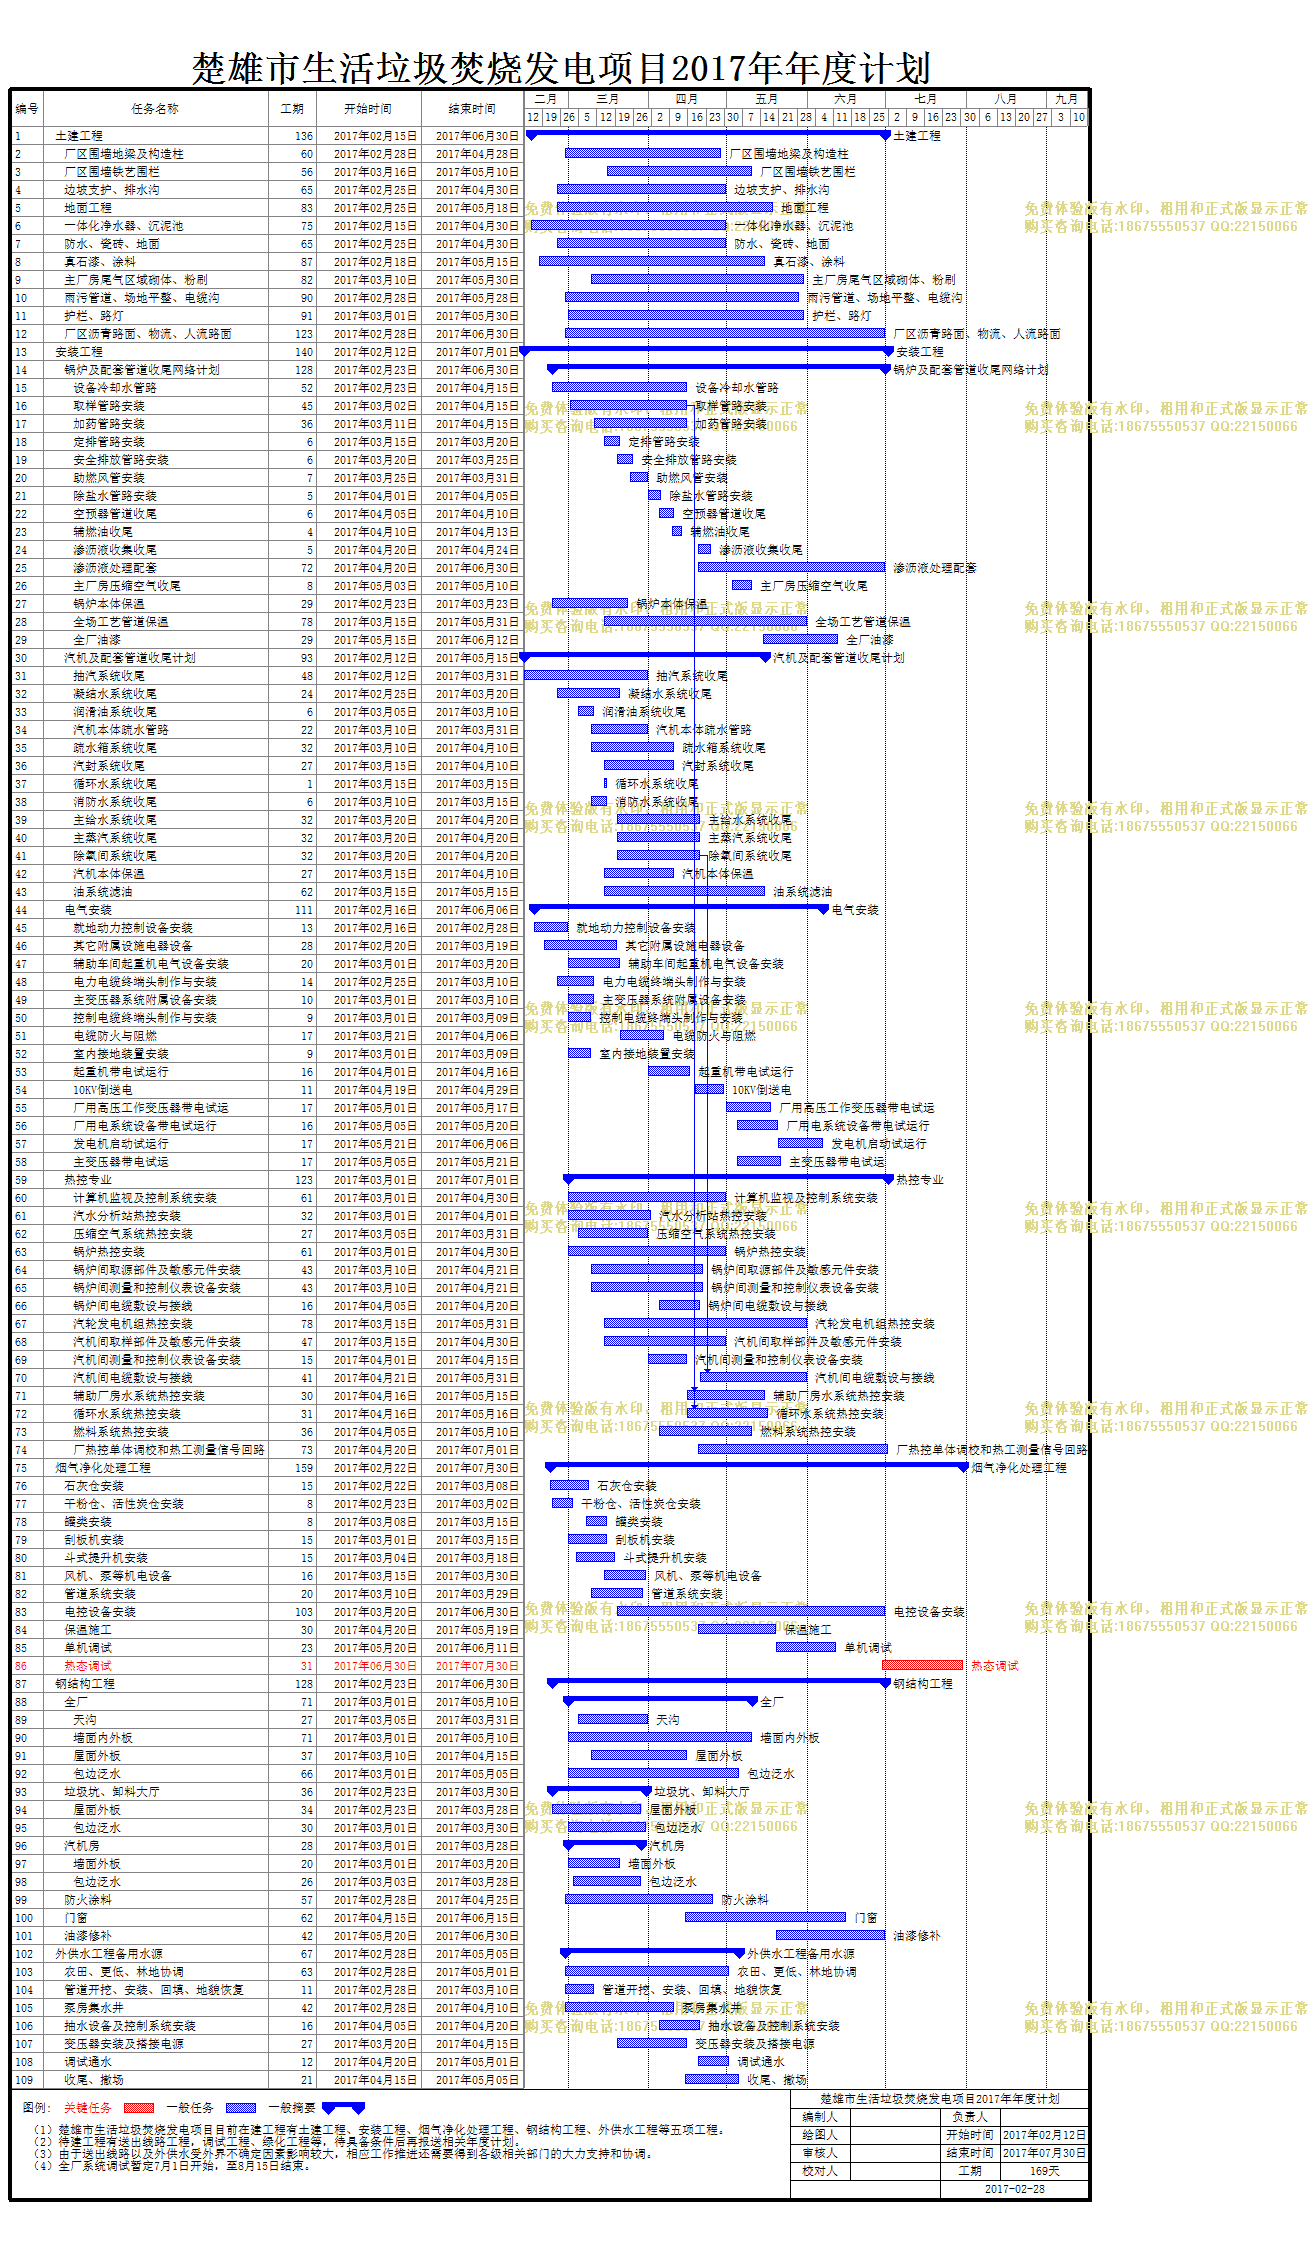The image size is (1308, 2249).
Task: Click the 三月 month header in timeline
Action: tap(608, 99)
